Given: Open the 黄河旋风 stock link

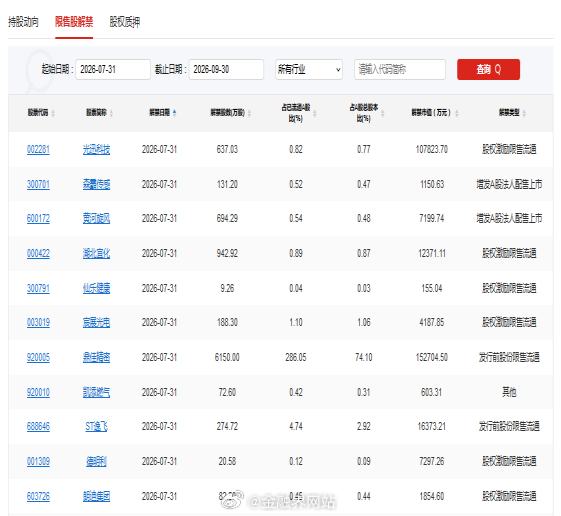Looking at the screenshot, I should coord(96,219).
